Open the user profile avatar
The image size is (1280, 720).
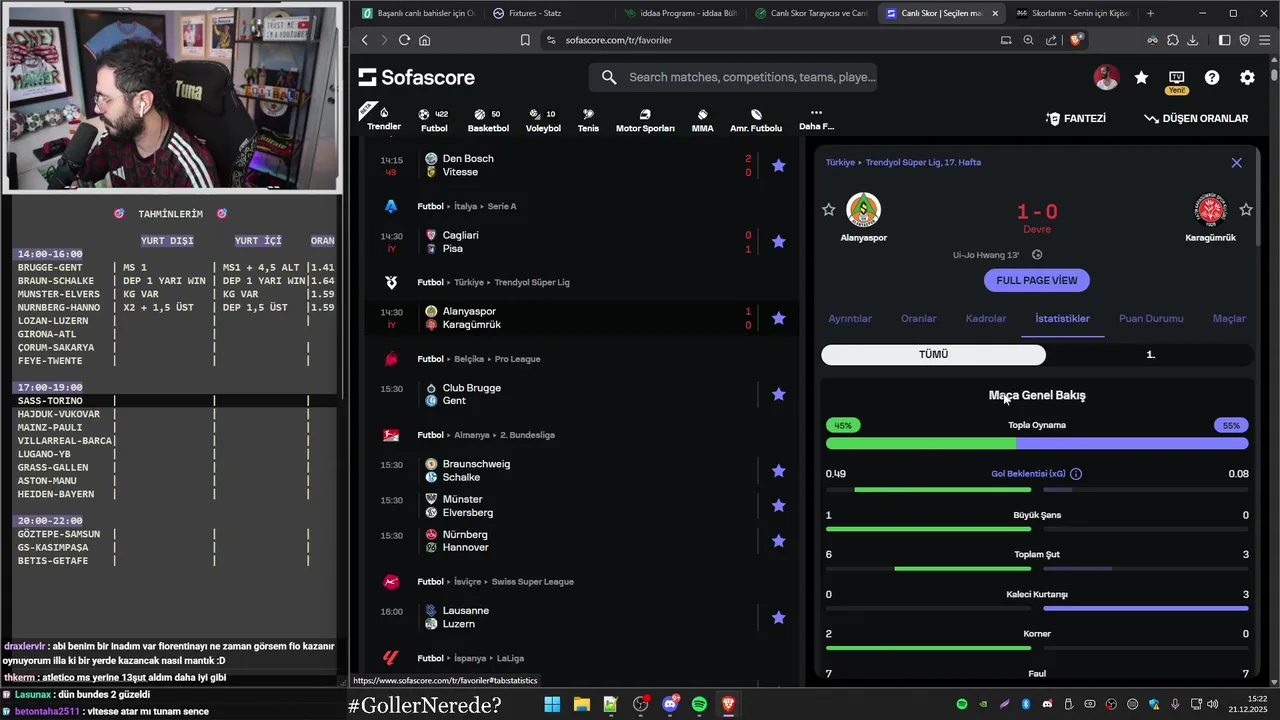(1106, 77)
